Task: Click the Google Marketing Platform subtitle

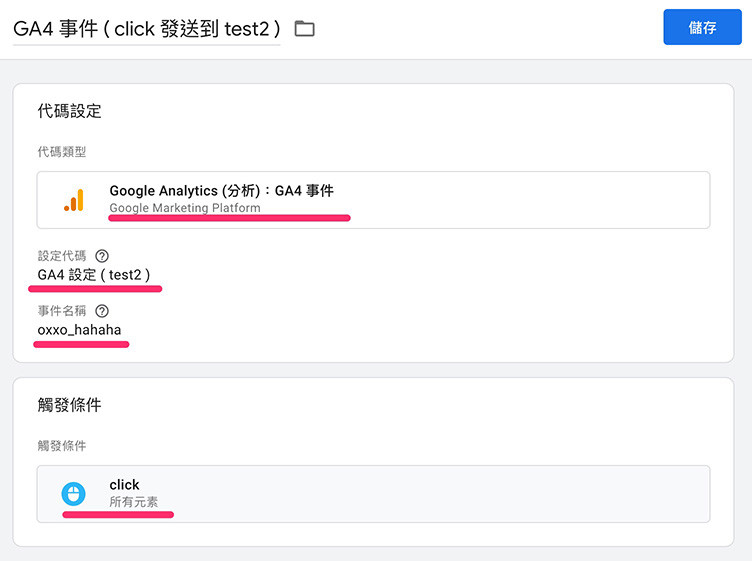Action: (185, 208)
